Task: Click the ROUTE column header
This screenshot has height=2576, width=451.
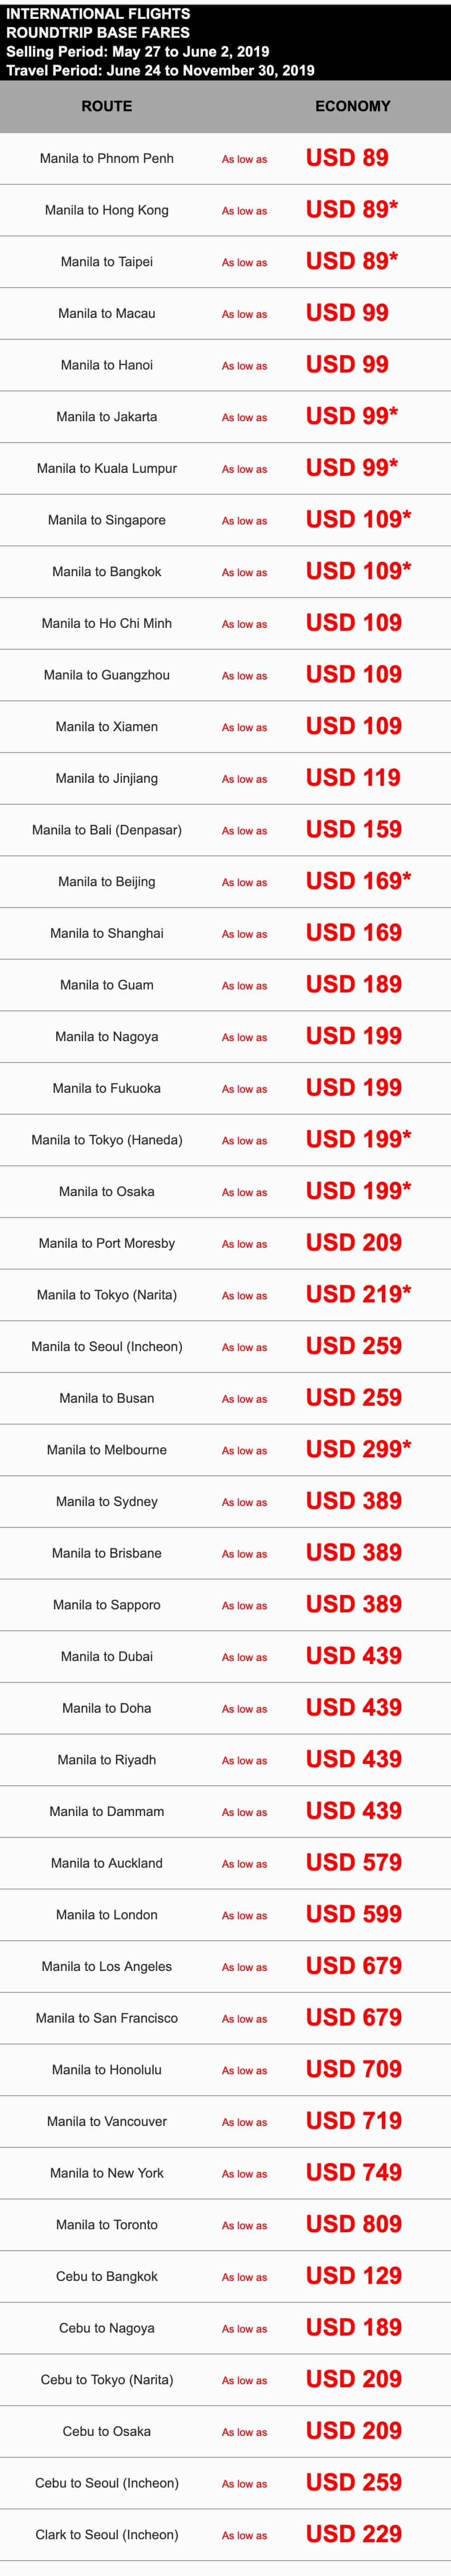Action: pyautogui.click(x=106, y=106)
